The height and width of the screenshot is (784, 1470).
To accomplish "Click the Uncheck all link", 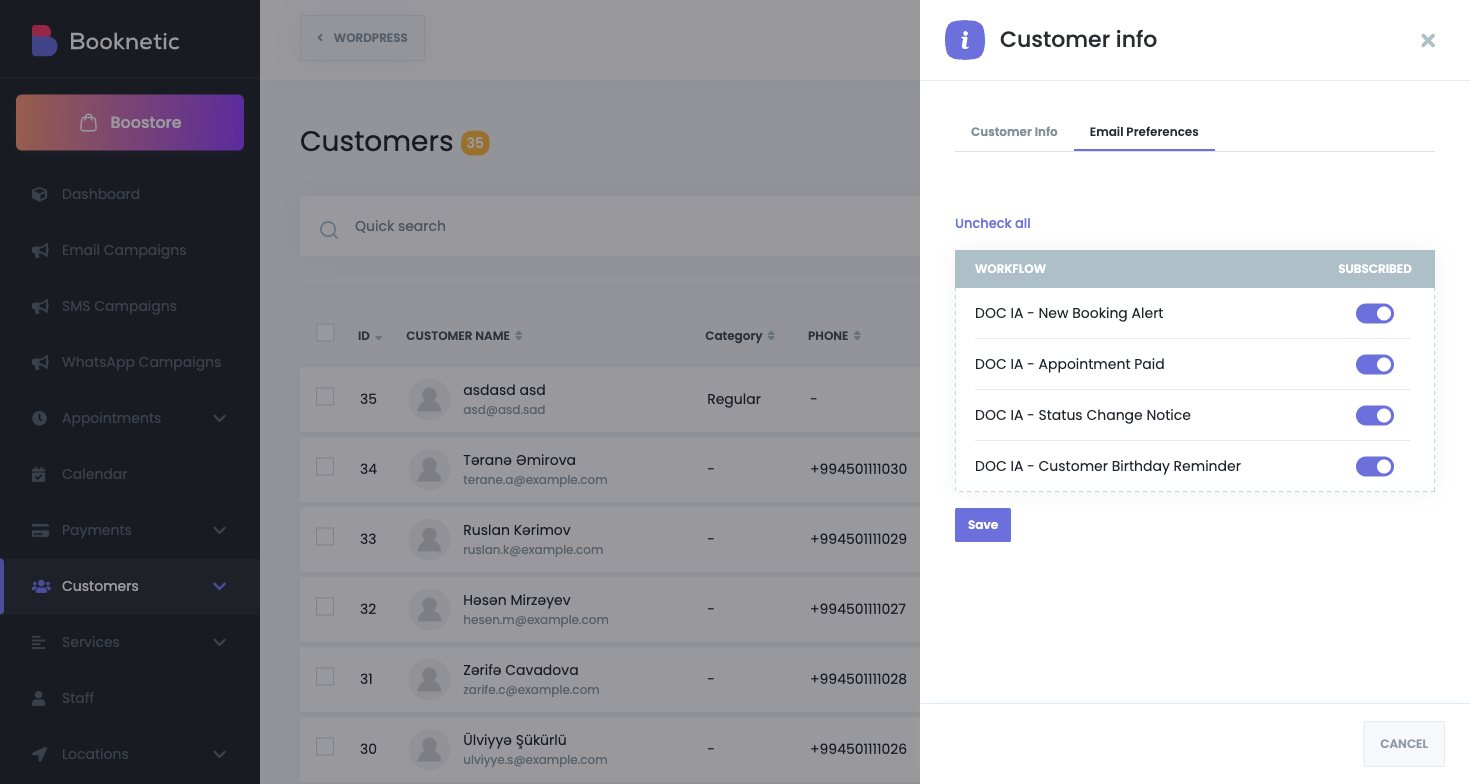I will pos(992,223).
